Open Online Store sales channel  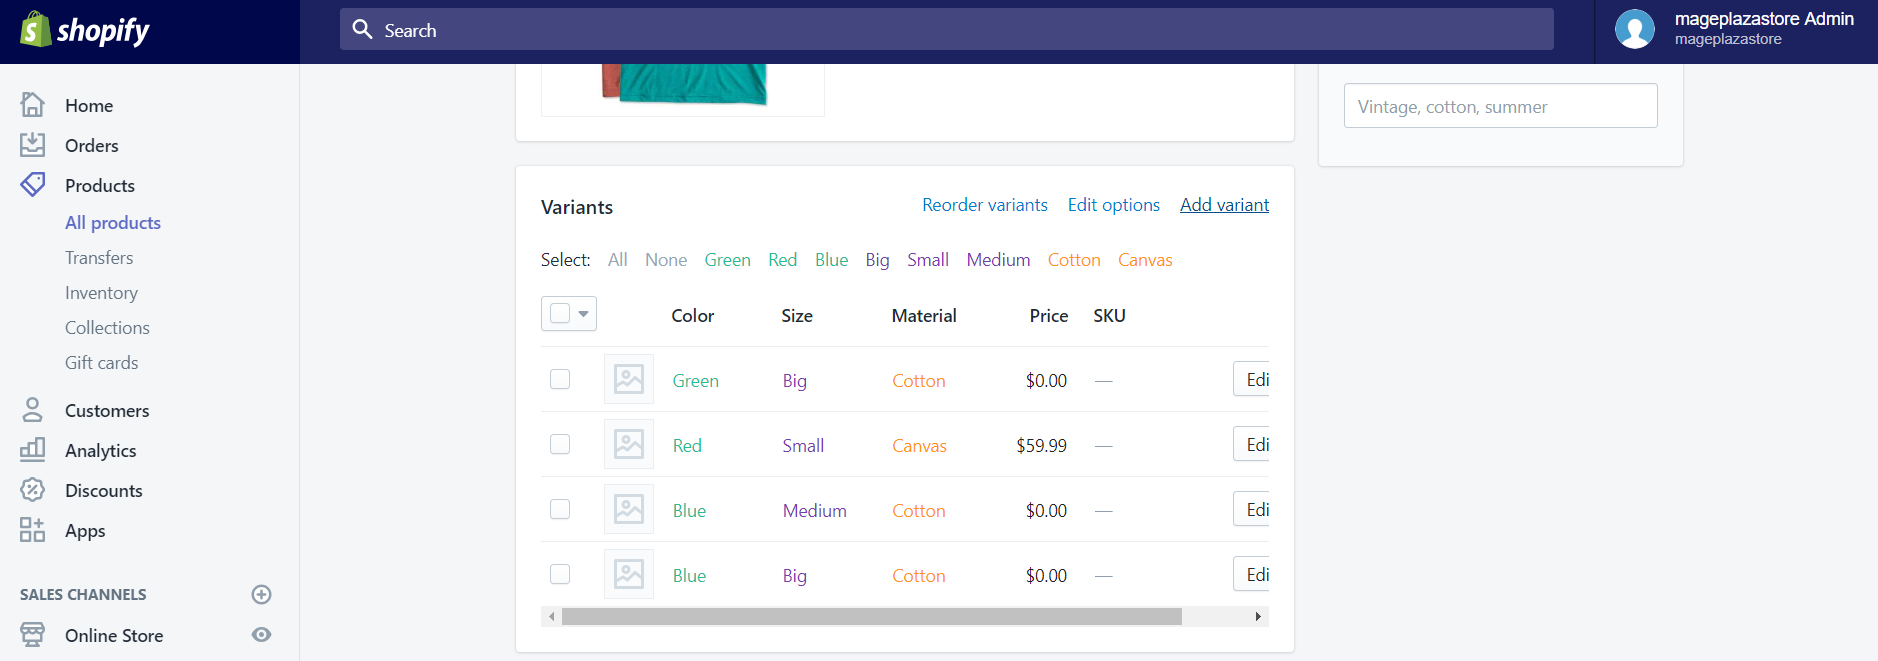(114, 635)
